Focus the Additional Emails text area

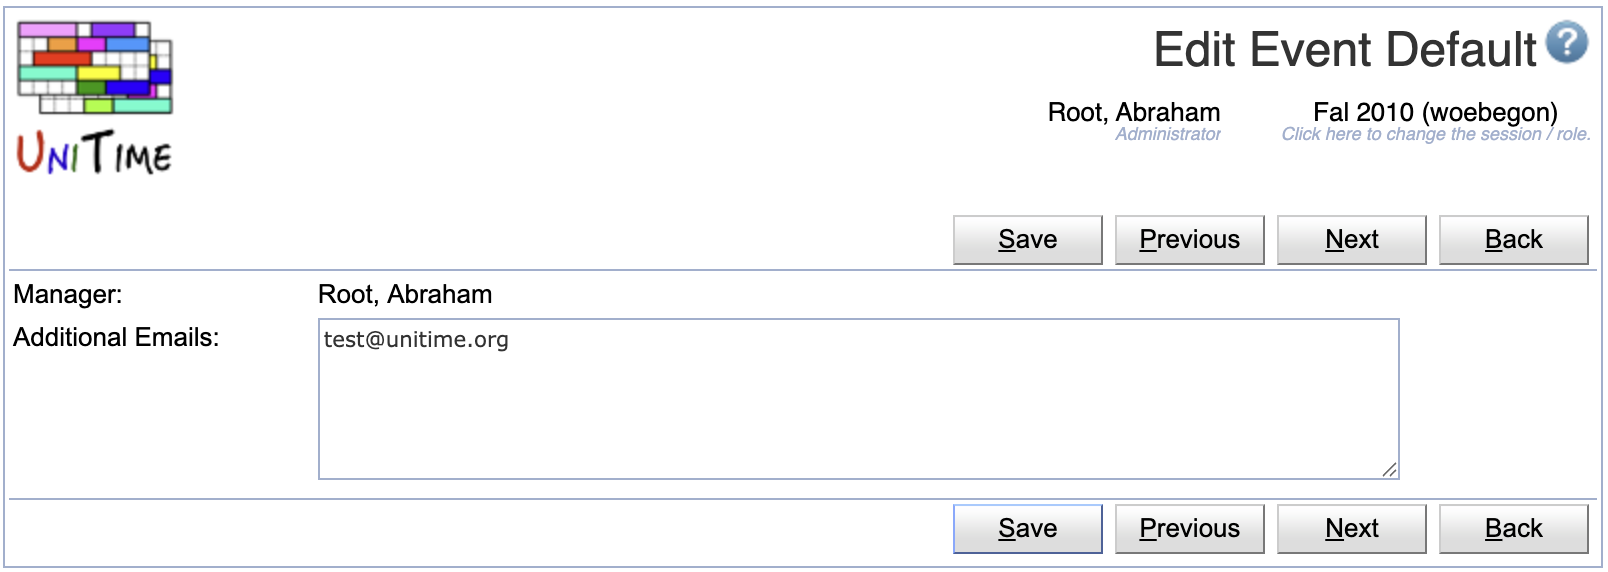pos(858,399)
